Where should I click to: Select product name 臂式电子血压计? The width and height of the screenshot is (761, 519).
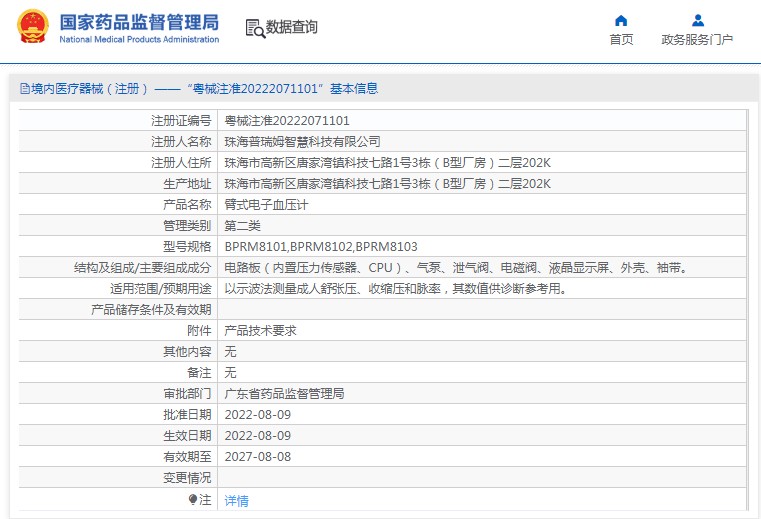[266, 204]
